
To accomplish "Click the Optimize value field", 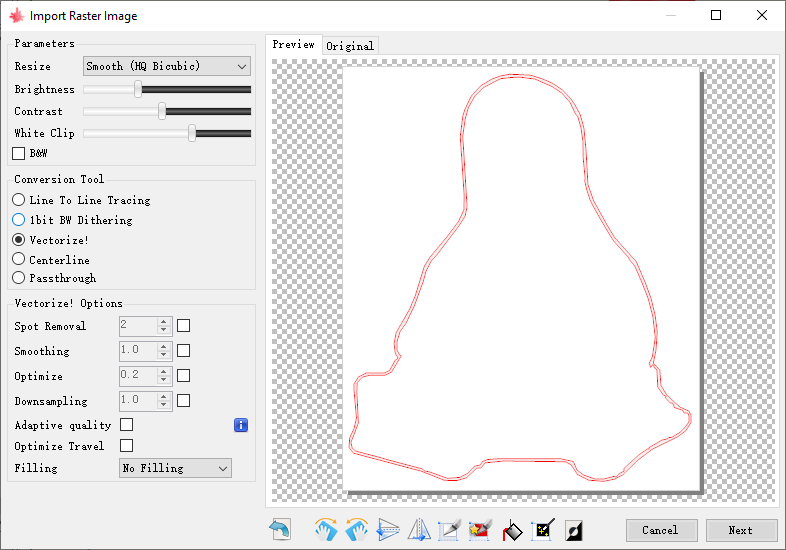I will [138, 376].
